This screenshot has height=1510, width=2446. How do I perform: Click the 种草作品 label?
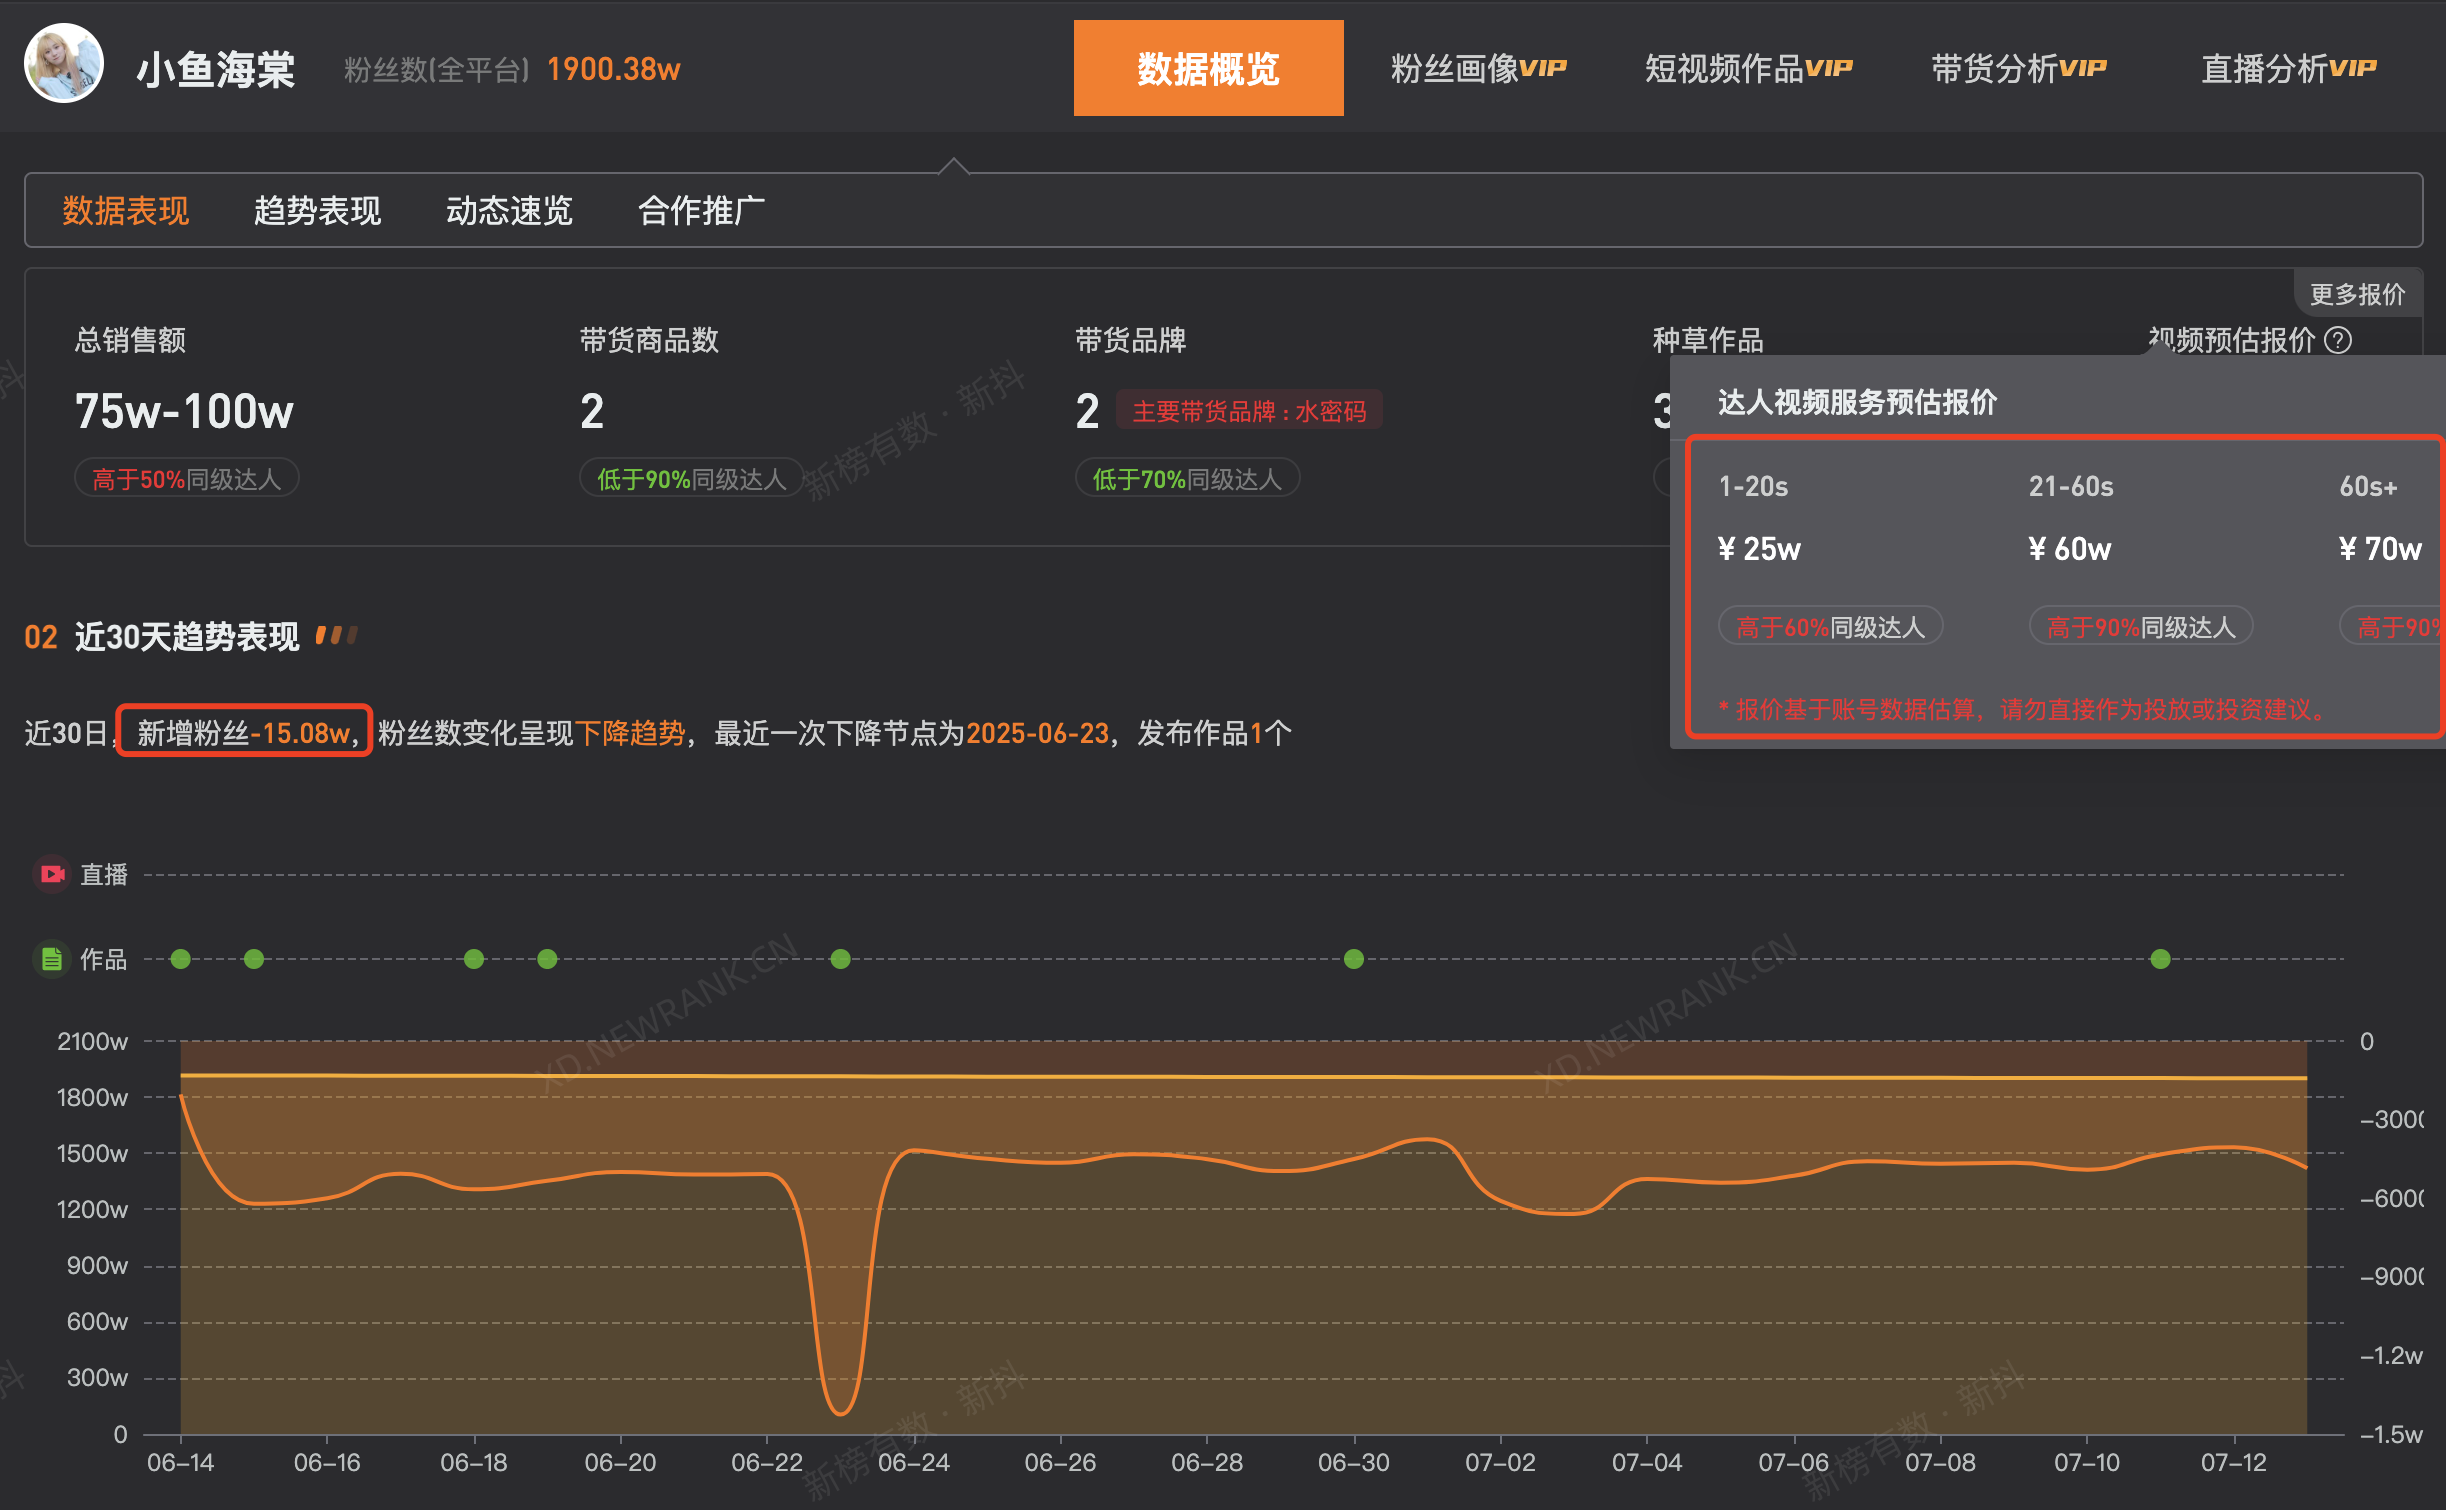[1708, 340]
